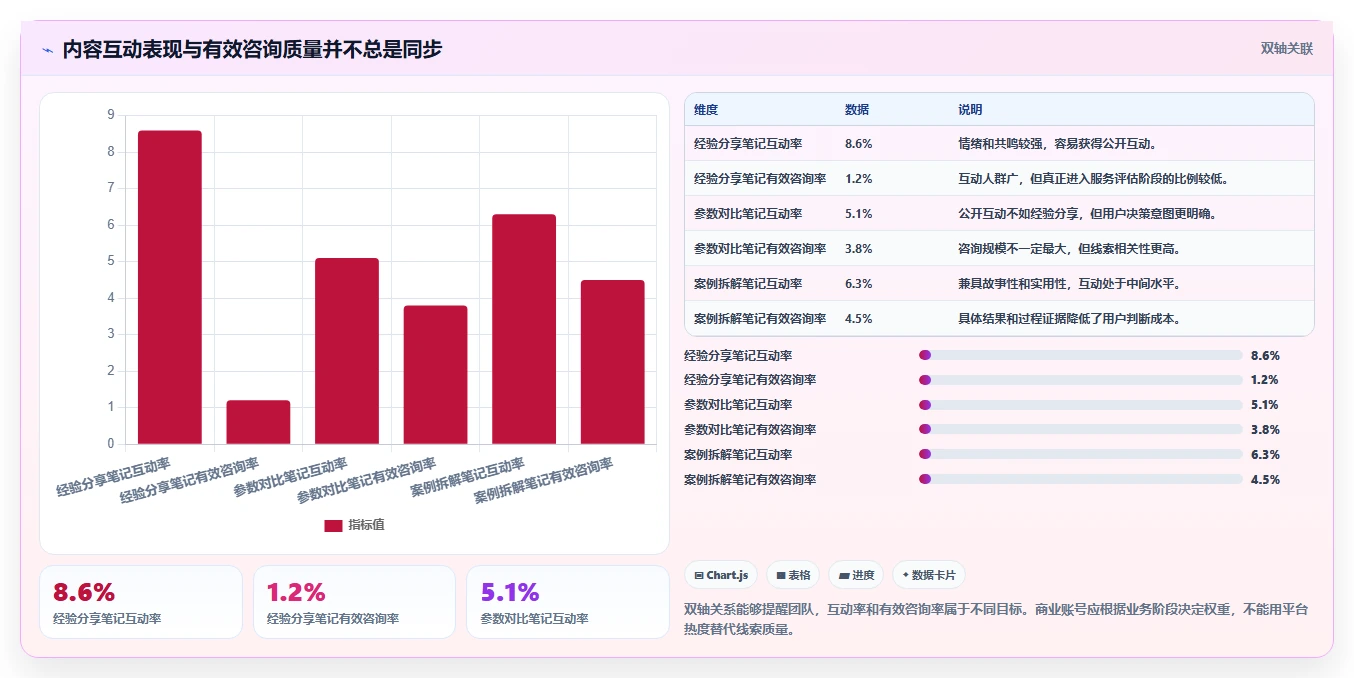This screenshot has width=1354, height=678.
Task: Click the 4.5% percentage beside the progress bar
Action: tap(1265, 480)
